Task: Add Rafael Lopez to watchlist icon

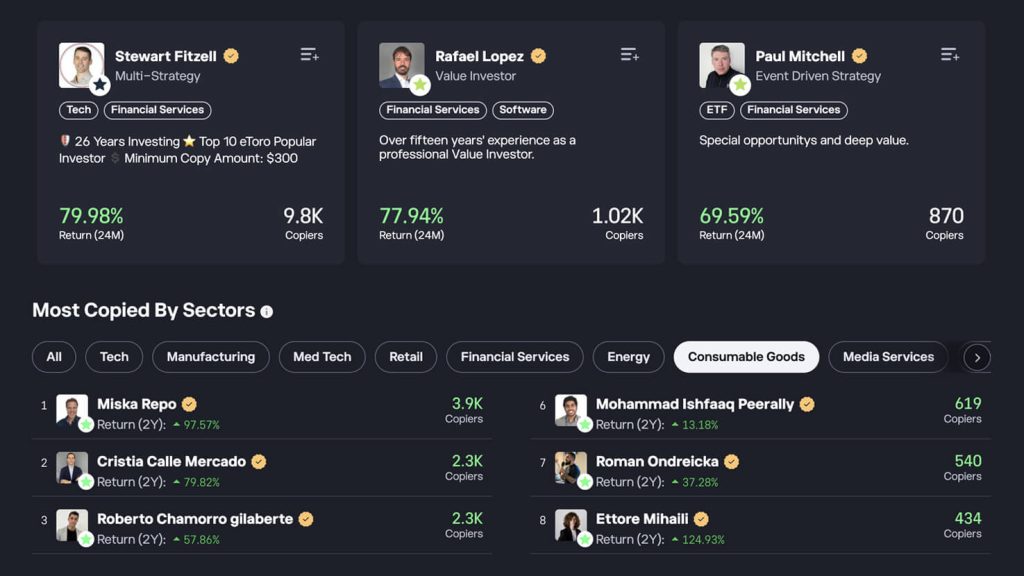Action: click(630, 55)
